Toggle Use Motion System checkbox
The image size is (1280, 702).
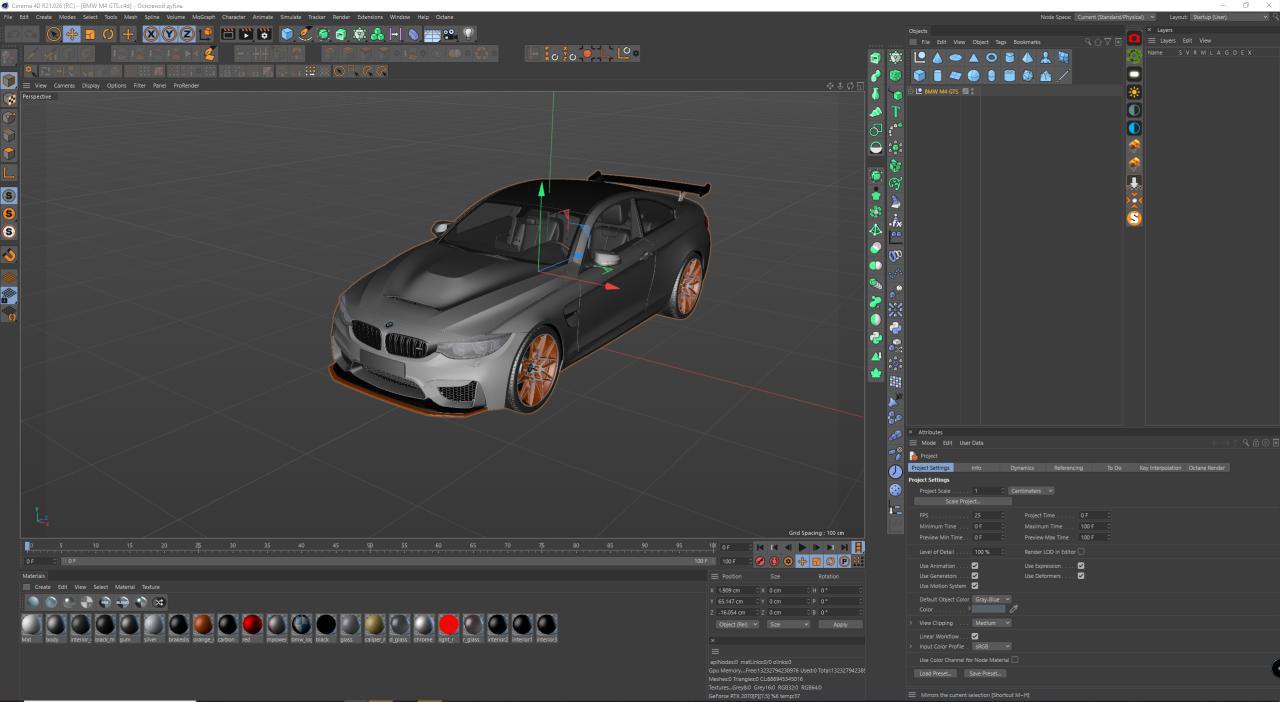pyautogui.click(x=975, y=586)
